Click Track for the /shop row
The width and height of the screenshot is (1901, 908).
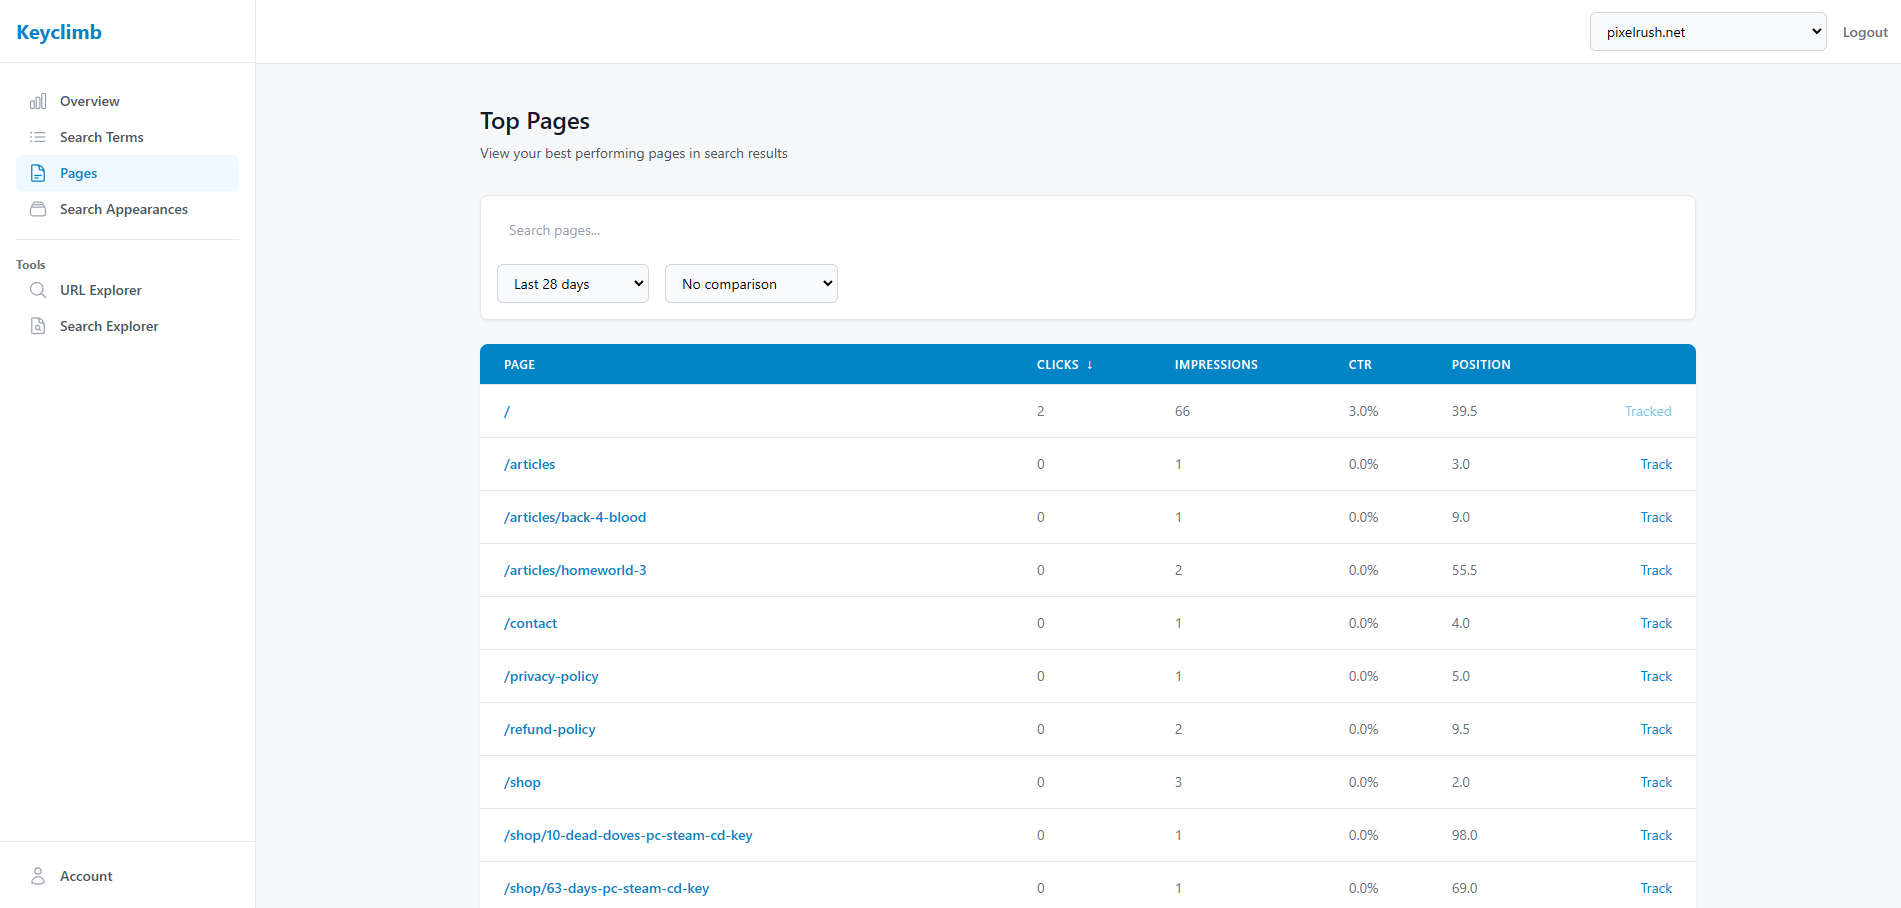tap(1656, 782)
